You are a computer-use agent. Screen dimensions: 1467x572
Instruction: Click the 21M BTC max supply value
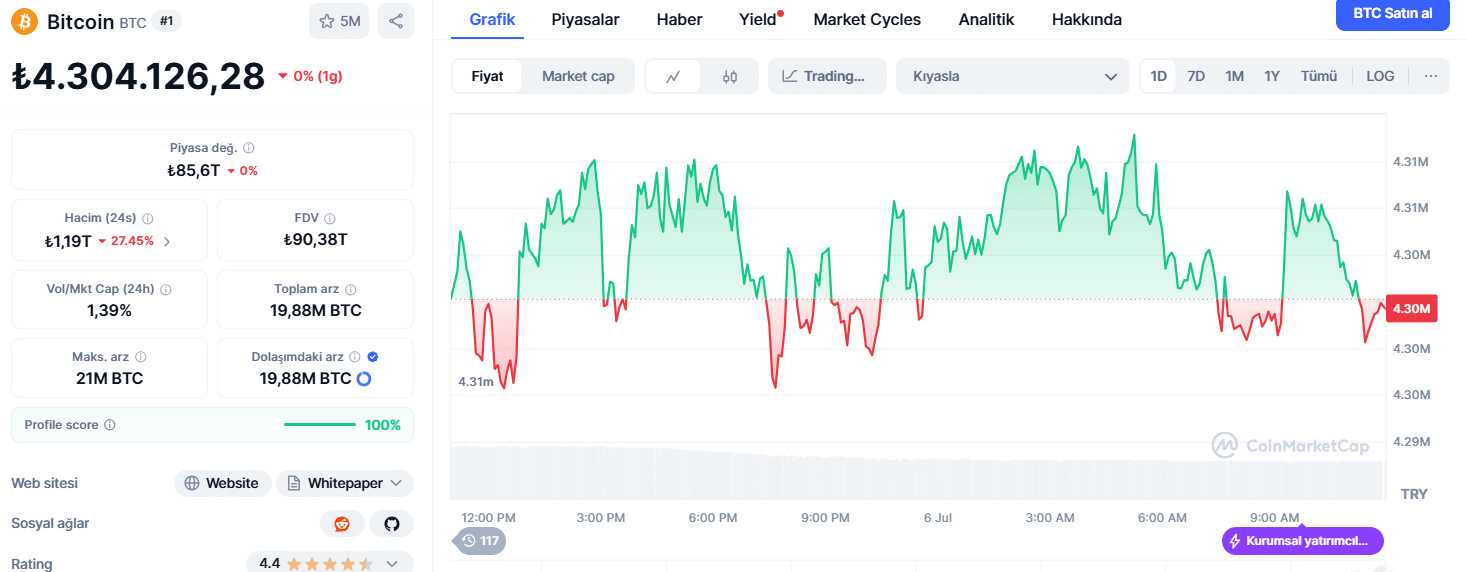(109, 379)
